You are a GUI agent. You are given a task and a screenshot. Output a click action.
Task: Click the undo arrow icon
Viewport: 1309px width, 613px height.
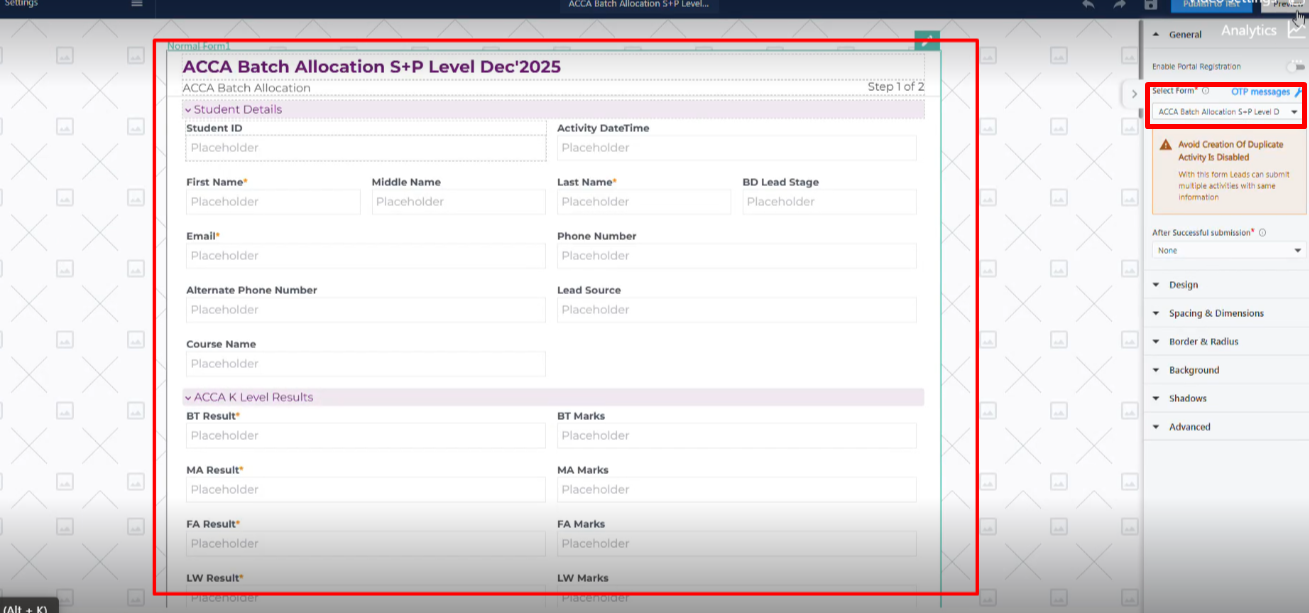[1088, 5]
